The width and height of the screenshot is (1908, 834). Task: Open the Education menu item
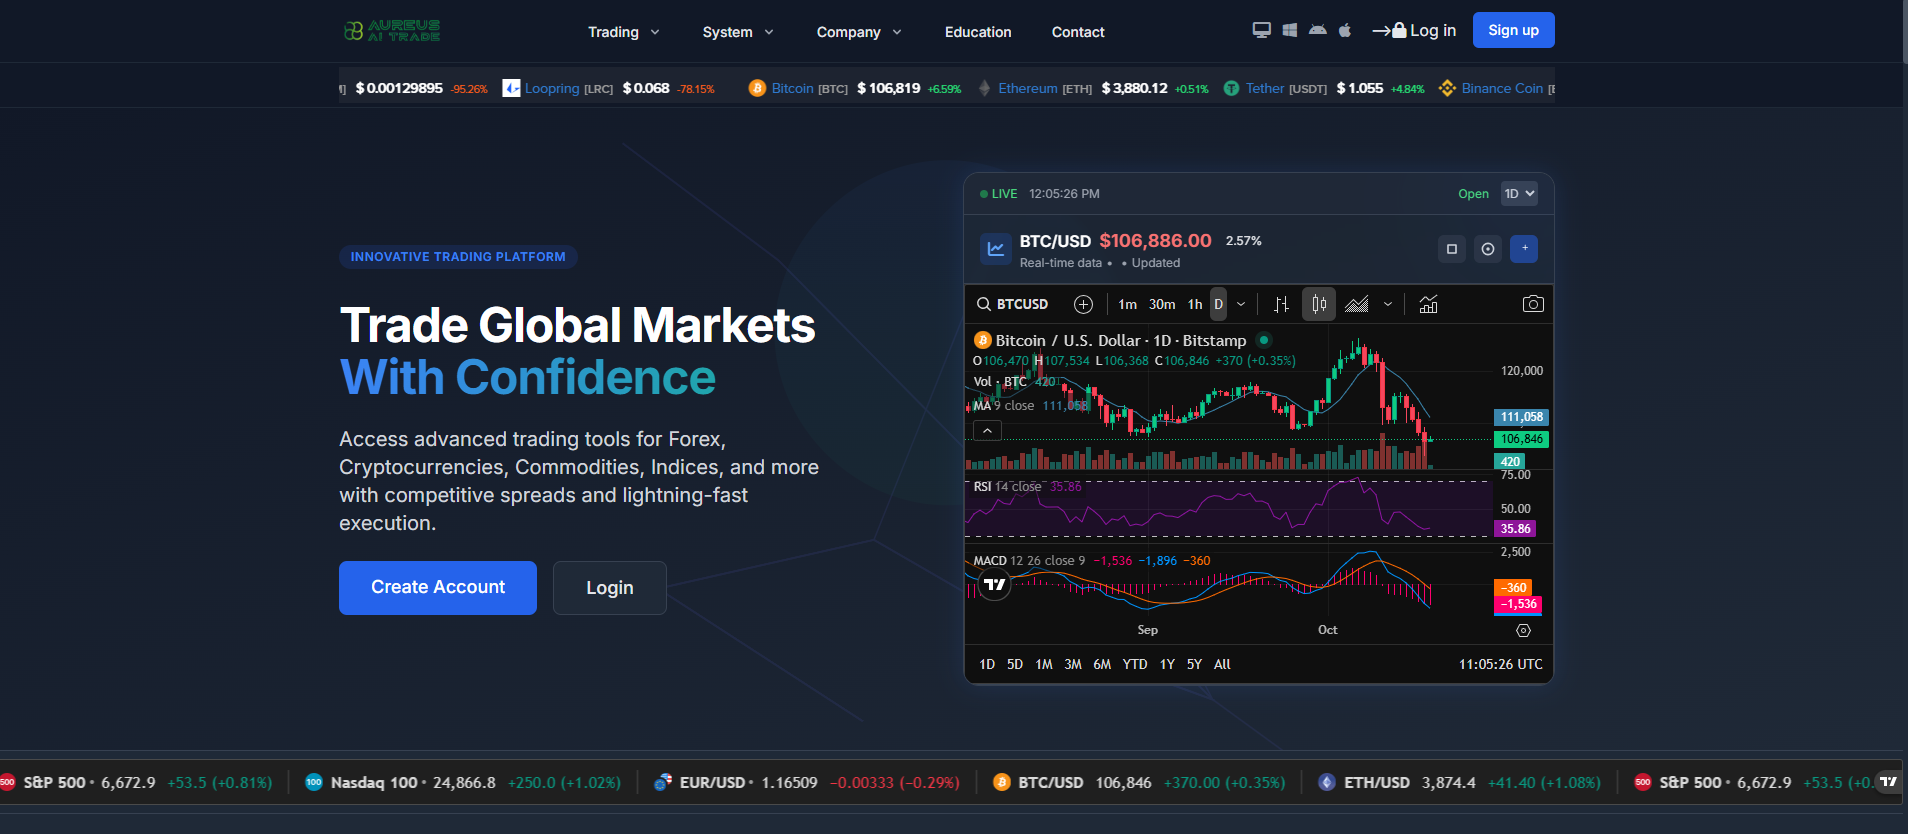[x=977, y=32]
